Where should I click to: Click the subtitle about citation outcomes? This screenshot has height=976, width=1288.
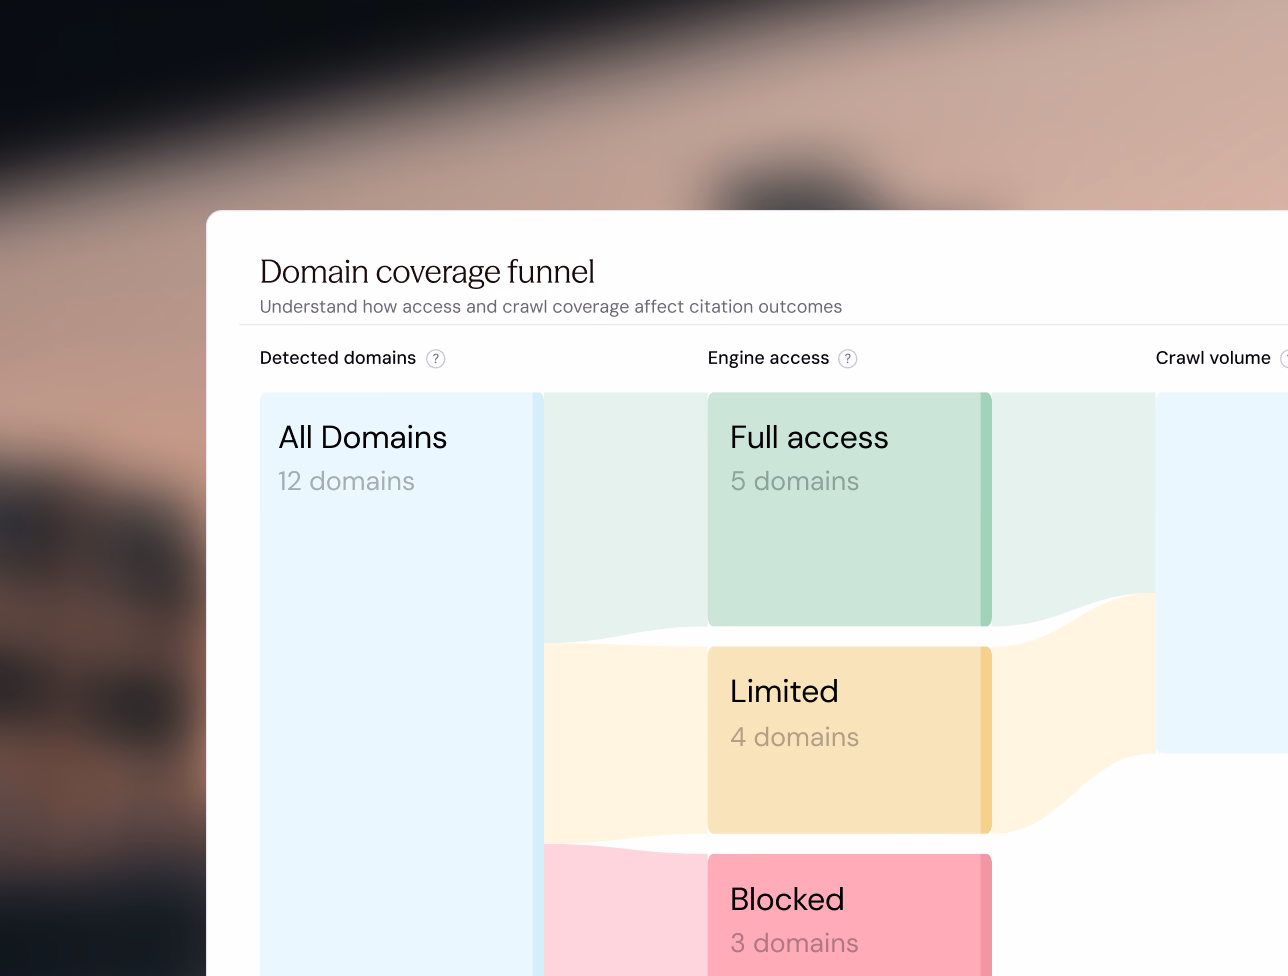coord(551,307)
